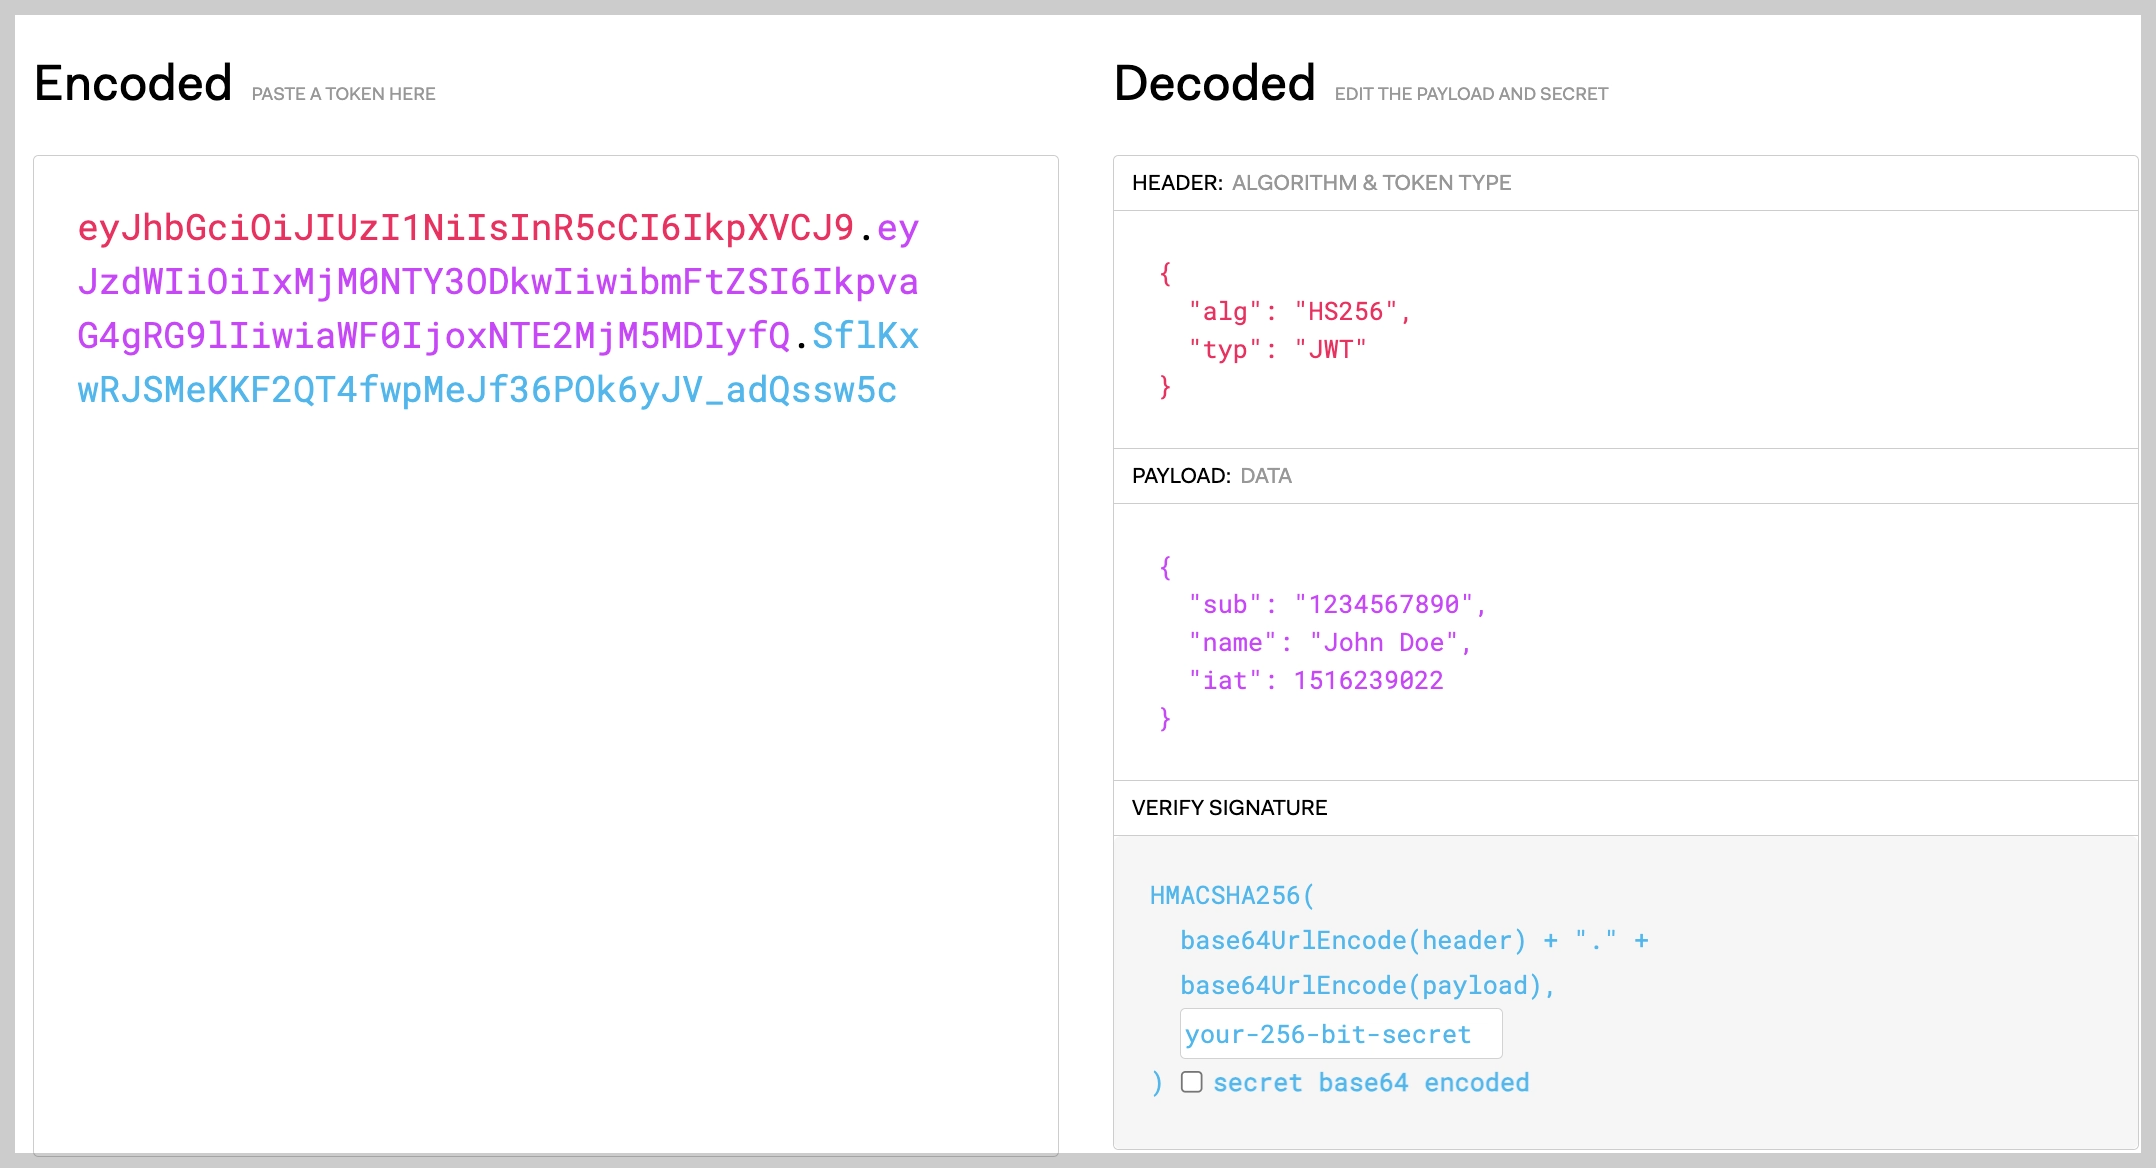Click the PASTE A TOKEN HERE label
The height and width of the screenshot is (1168, 2156).
point(343,94)
